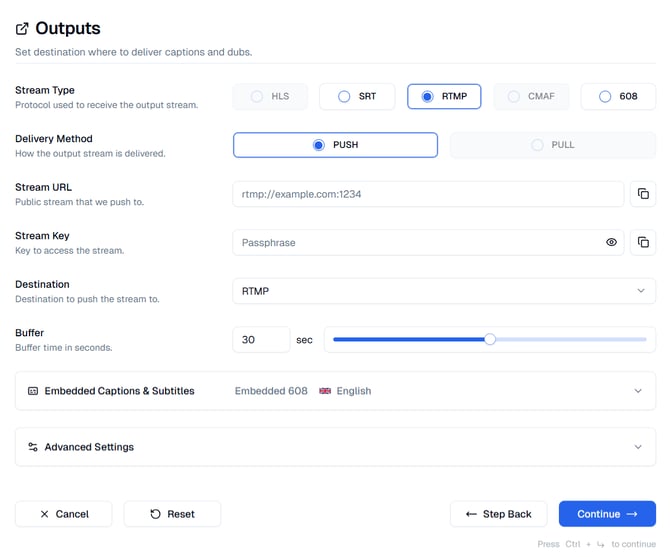Copy the Stream URL with copy icon
The image size is (670, 557).
[643, 194]
